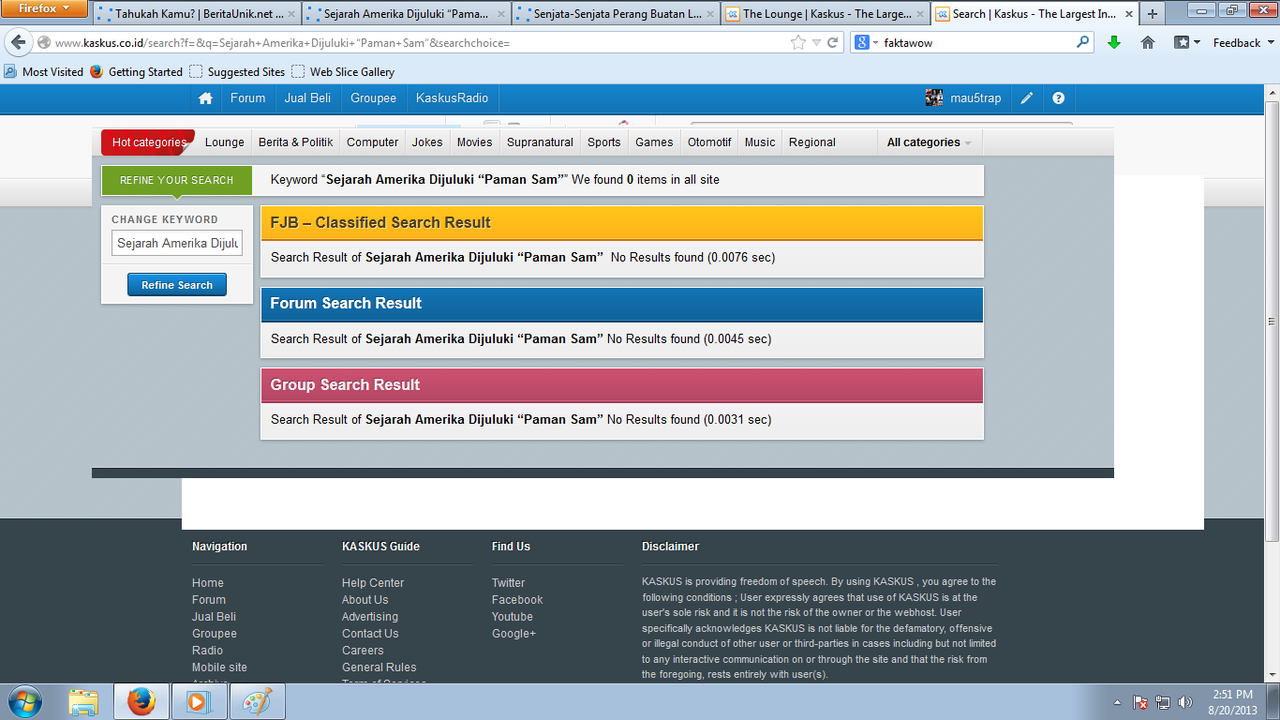Viewport: 1280px width, 720px height.
Task: Open Web Slice Gallery bookmark
Action: point(343,72)
